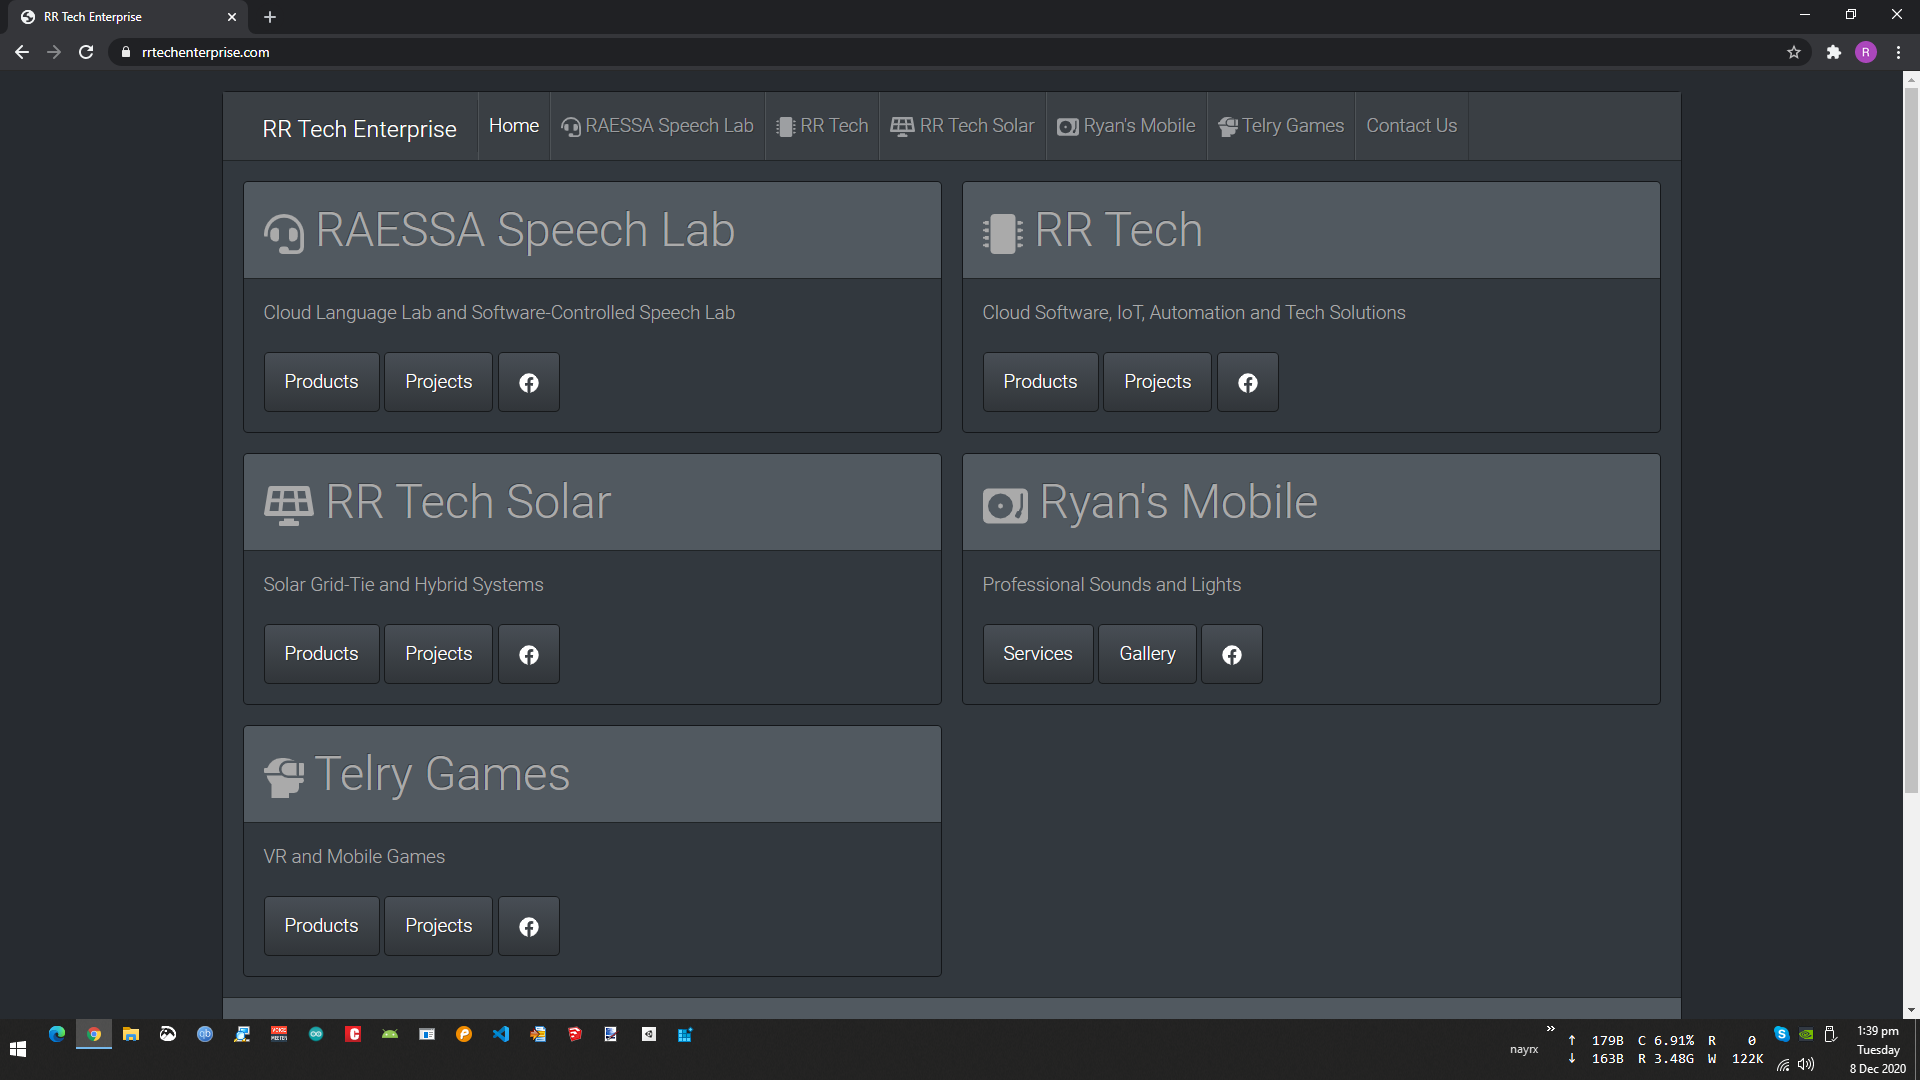The height and width of the screenshot is (1080, 1920).
Task: Reload the page
Action: click(86, 52)
